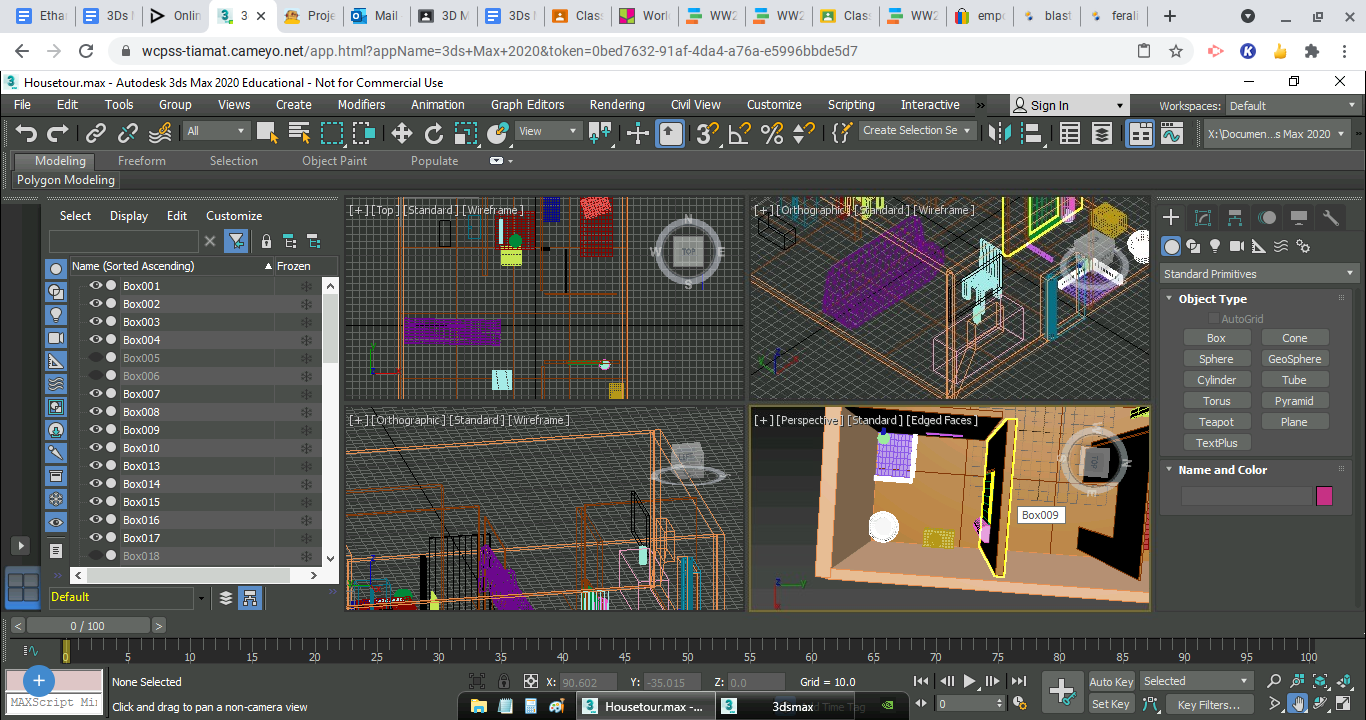The image size is (1366, 720).
Task: Open the 'Create Selection Se' named sets dropdown
Action: [917, 130]
